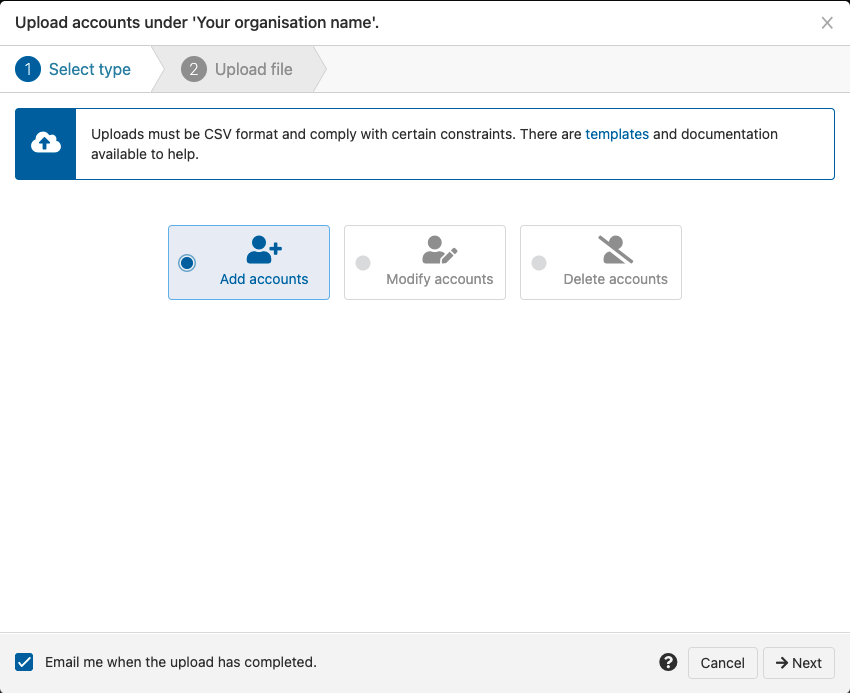
Task: Click the Delete accounts crossed-out person icon
Action: click(x=617, y=249)
